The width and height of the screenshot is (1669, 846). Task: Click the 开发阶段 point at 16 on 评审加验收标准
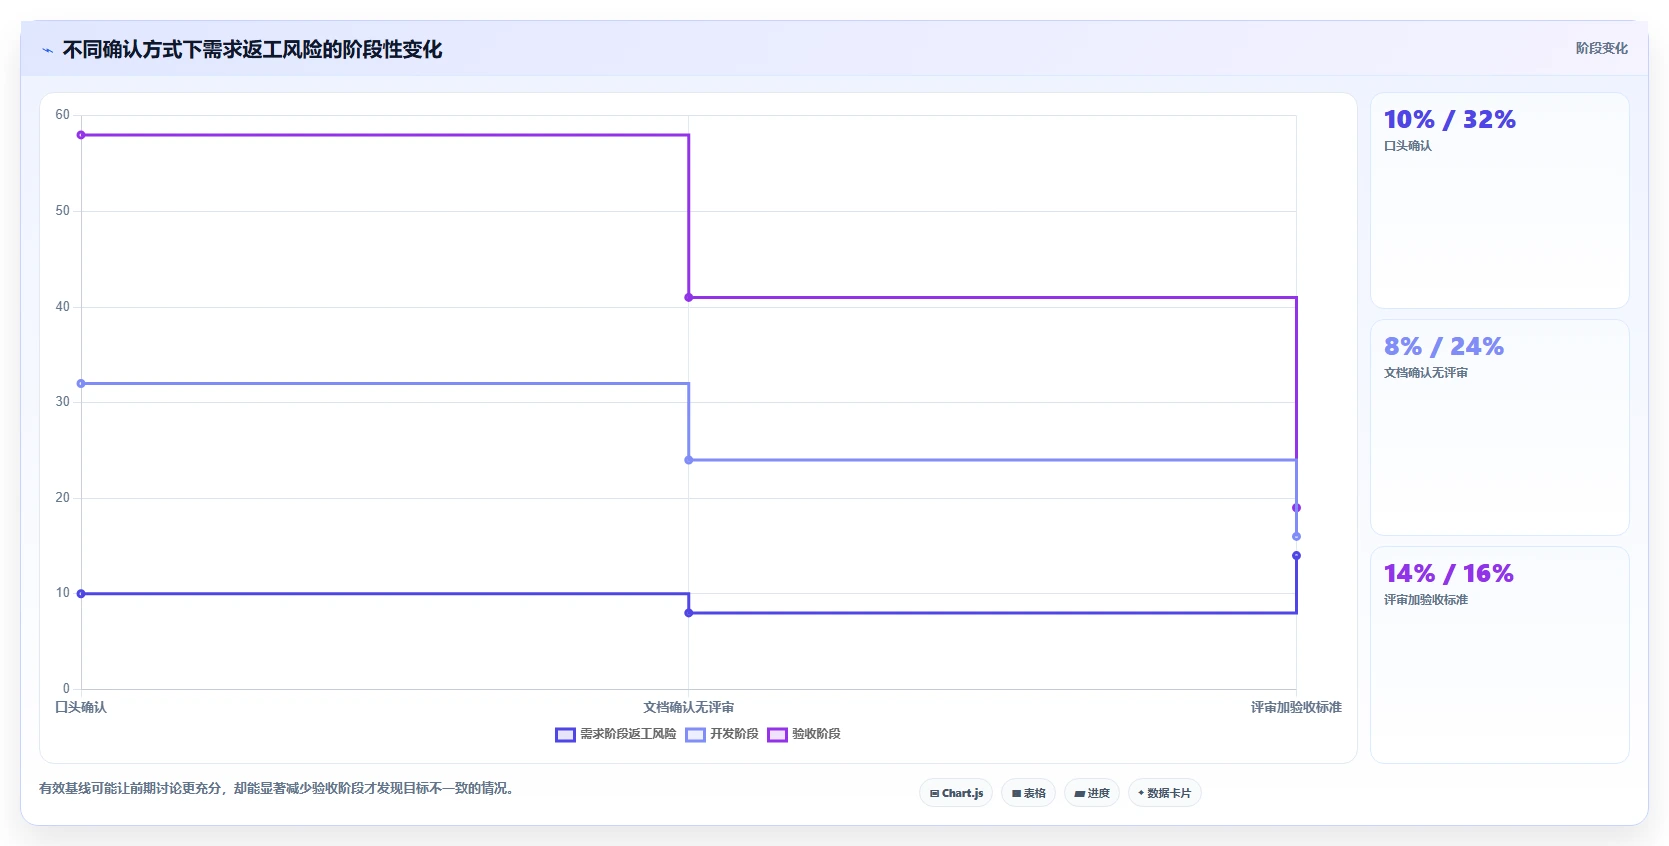click(x=1296, y=537)
